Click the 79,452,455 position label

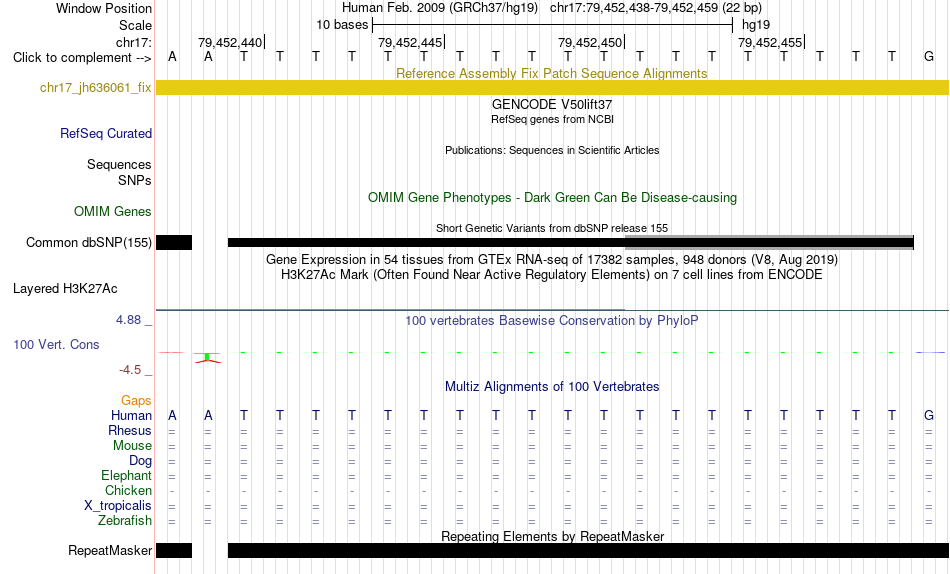pos(770,42)
